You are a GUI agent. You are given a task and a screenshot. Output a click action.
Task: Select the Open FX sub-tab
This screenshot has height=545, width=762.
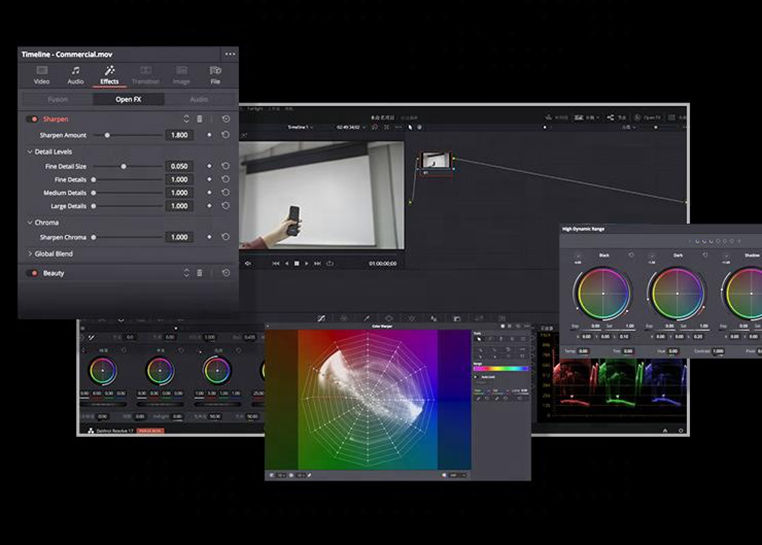[x=128, y=99]
